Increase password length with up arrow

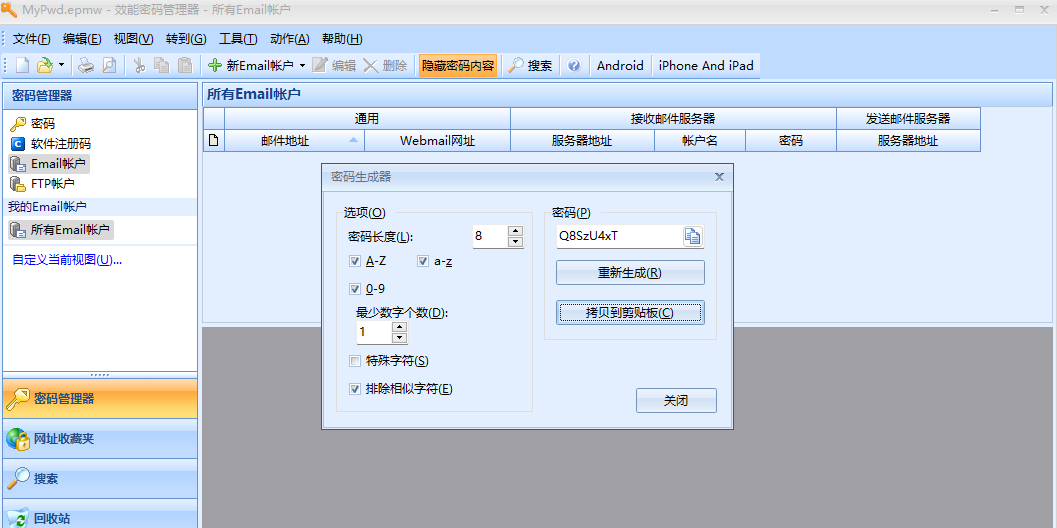516,231
